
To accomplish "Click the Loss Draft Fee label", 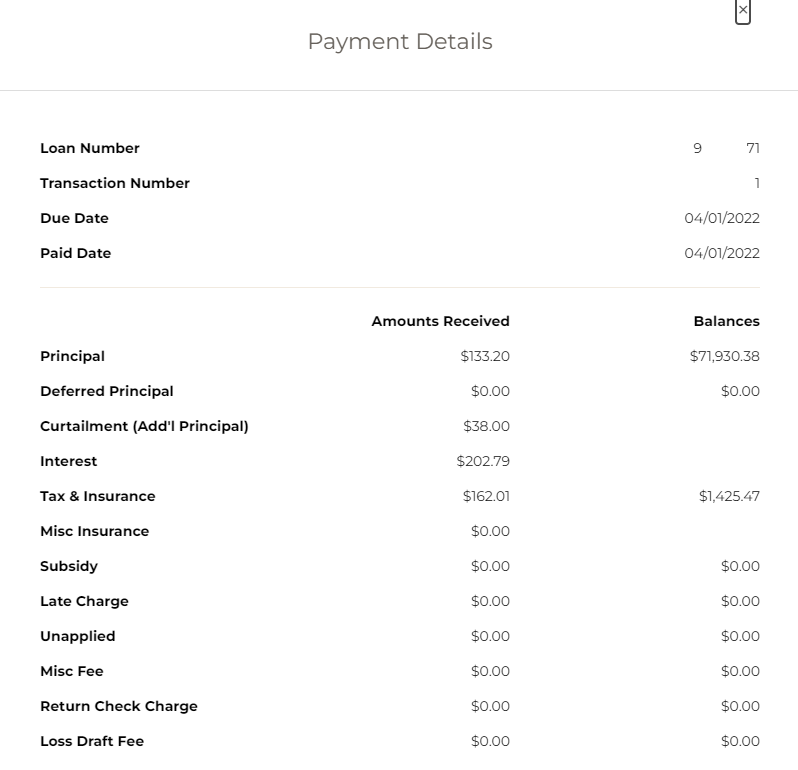I will coord(92,741).
